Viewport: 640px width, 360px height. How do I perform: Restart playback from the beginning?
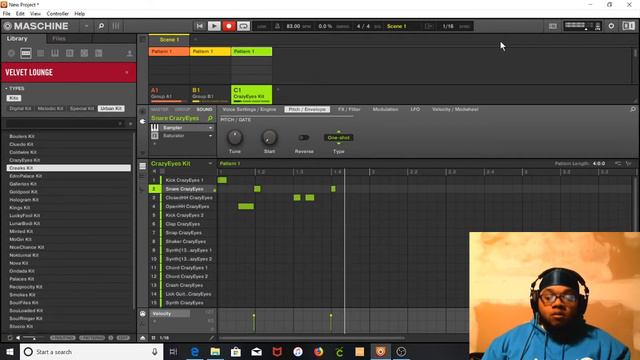199,26
